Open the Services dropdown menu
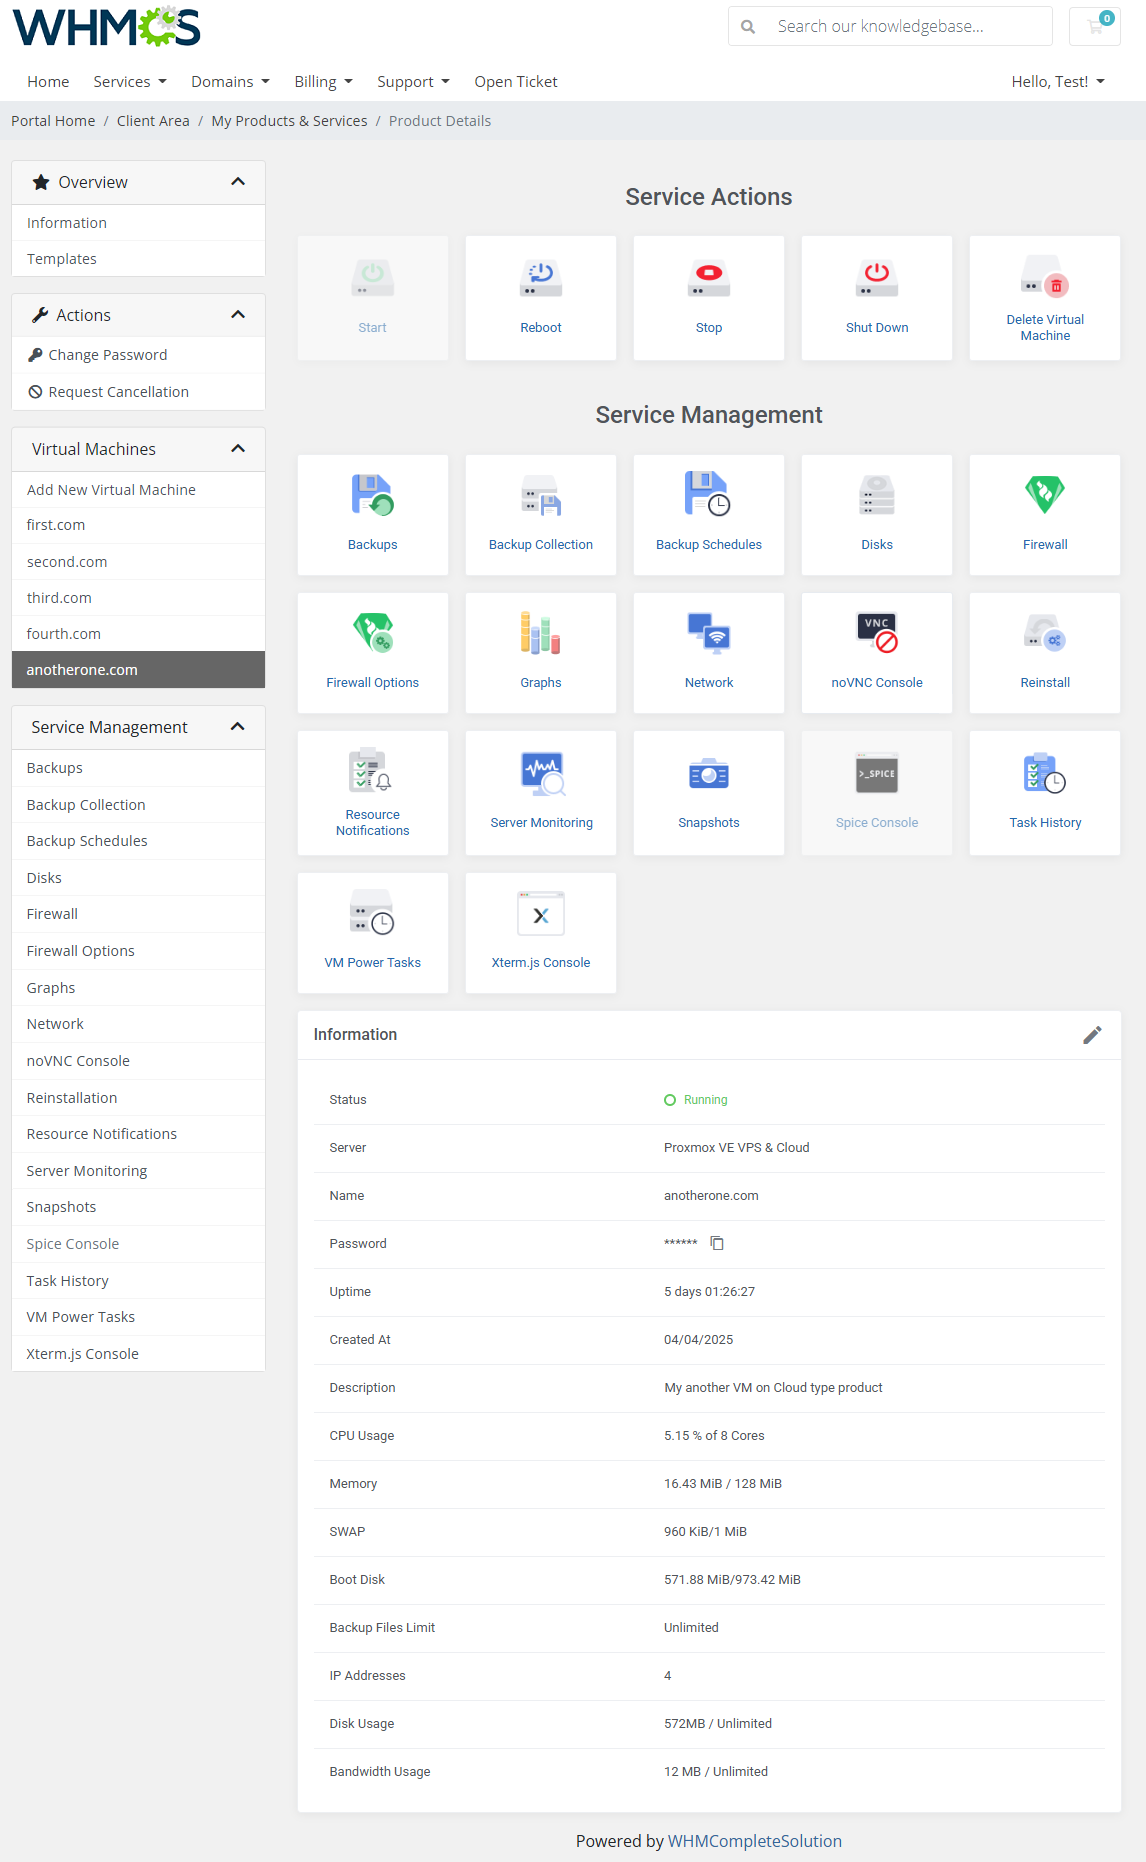The image size is (1146, 1862). (129, 82)
